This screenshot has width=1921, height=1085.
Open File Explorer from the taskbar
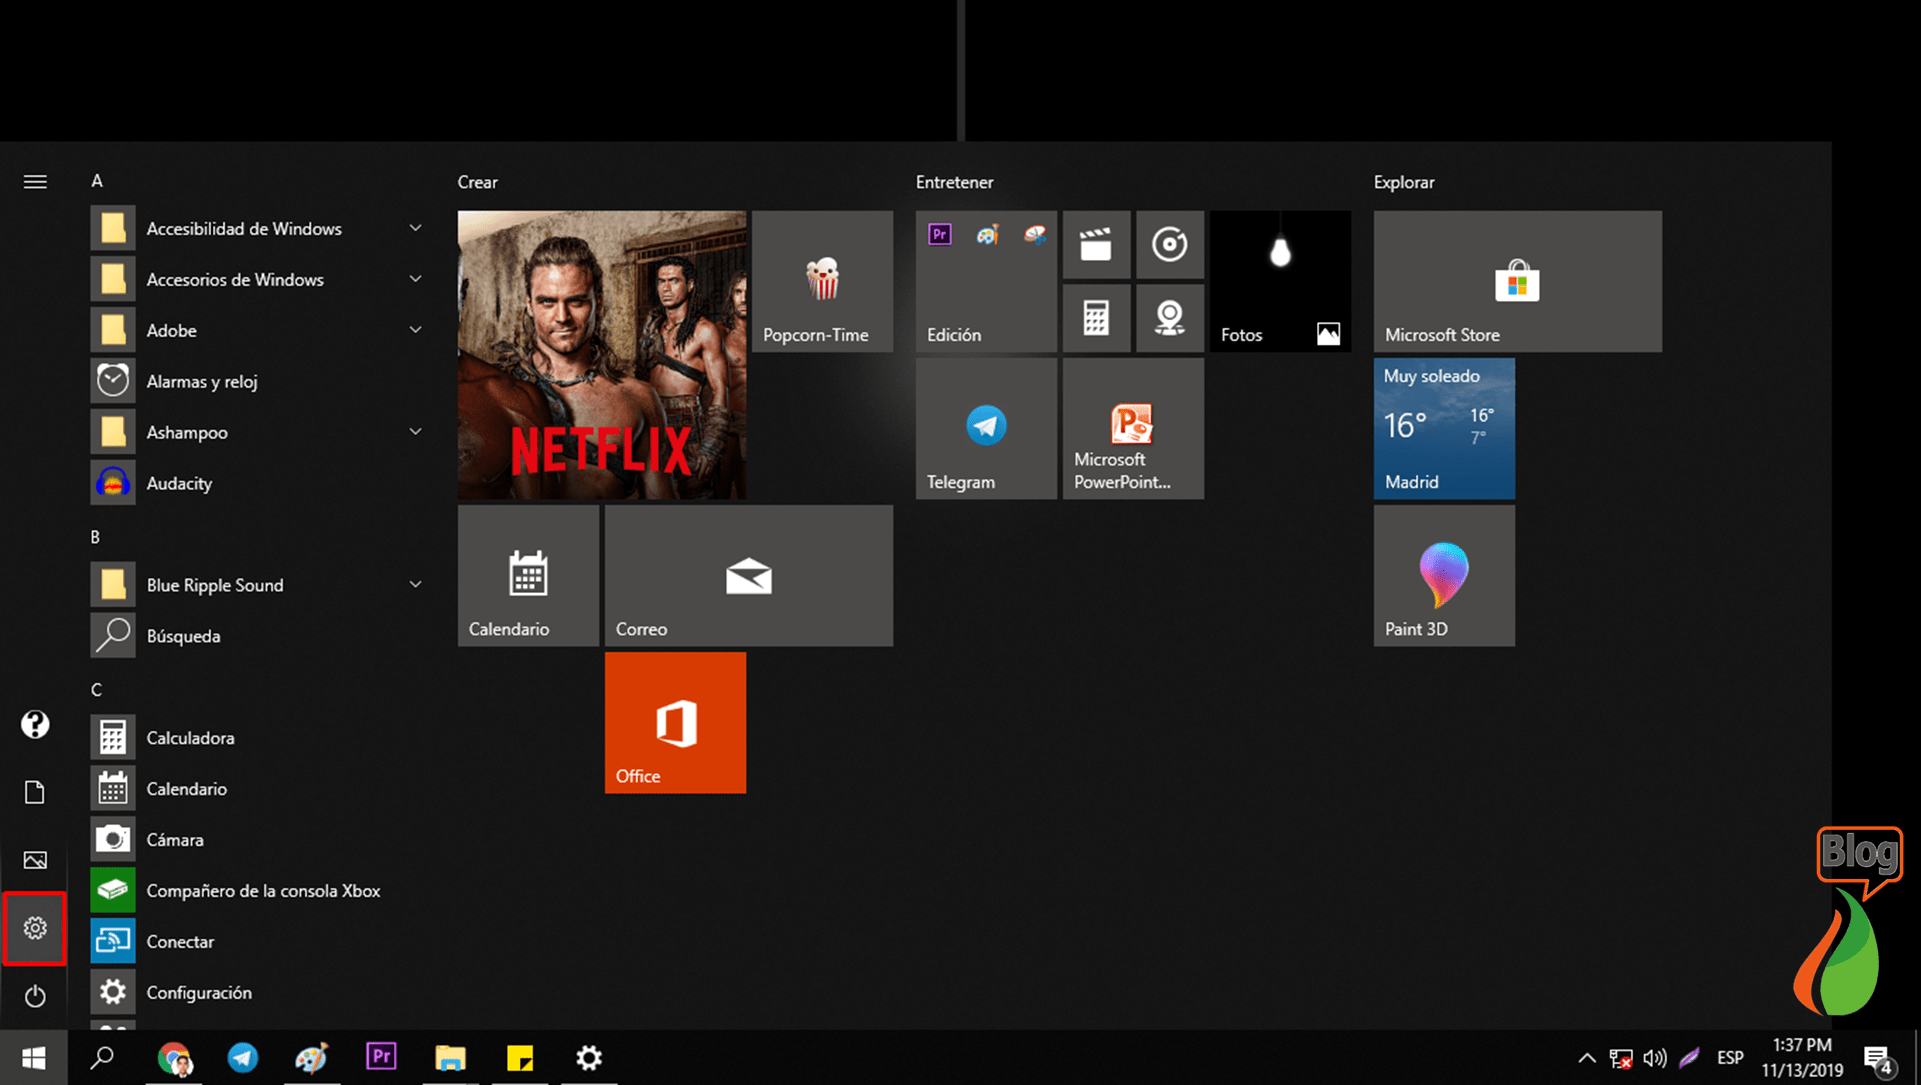click(x=450, y=1057)
